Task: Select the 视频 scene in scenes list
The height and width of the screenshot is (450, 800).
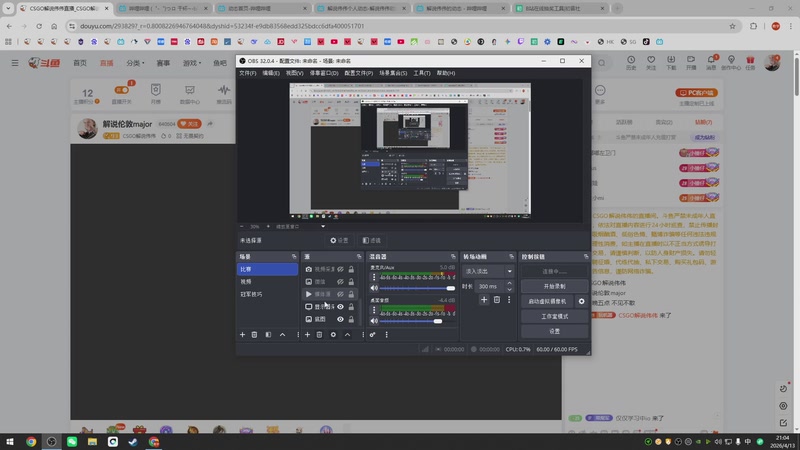Action: (x=267, y=282)
